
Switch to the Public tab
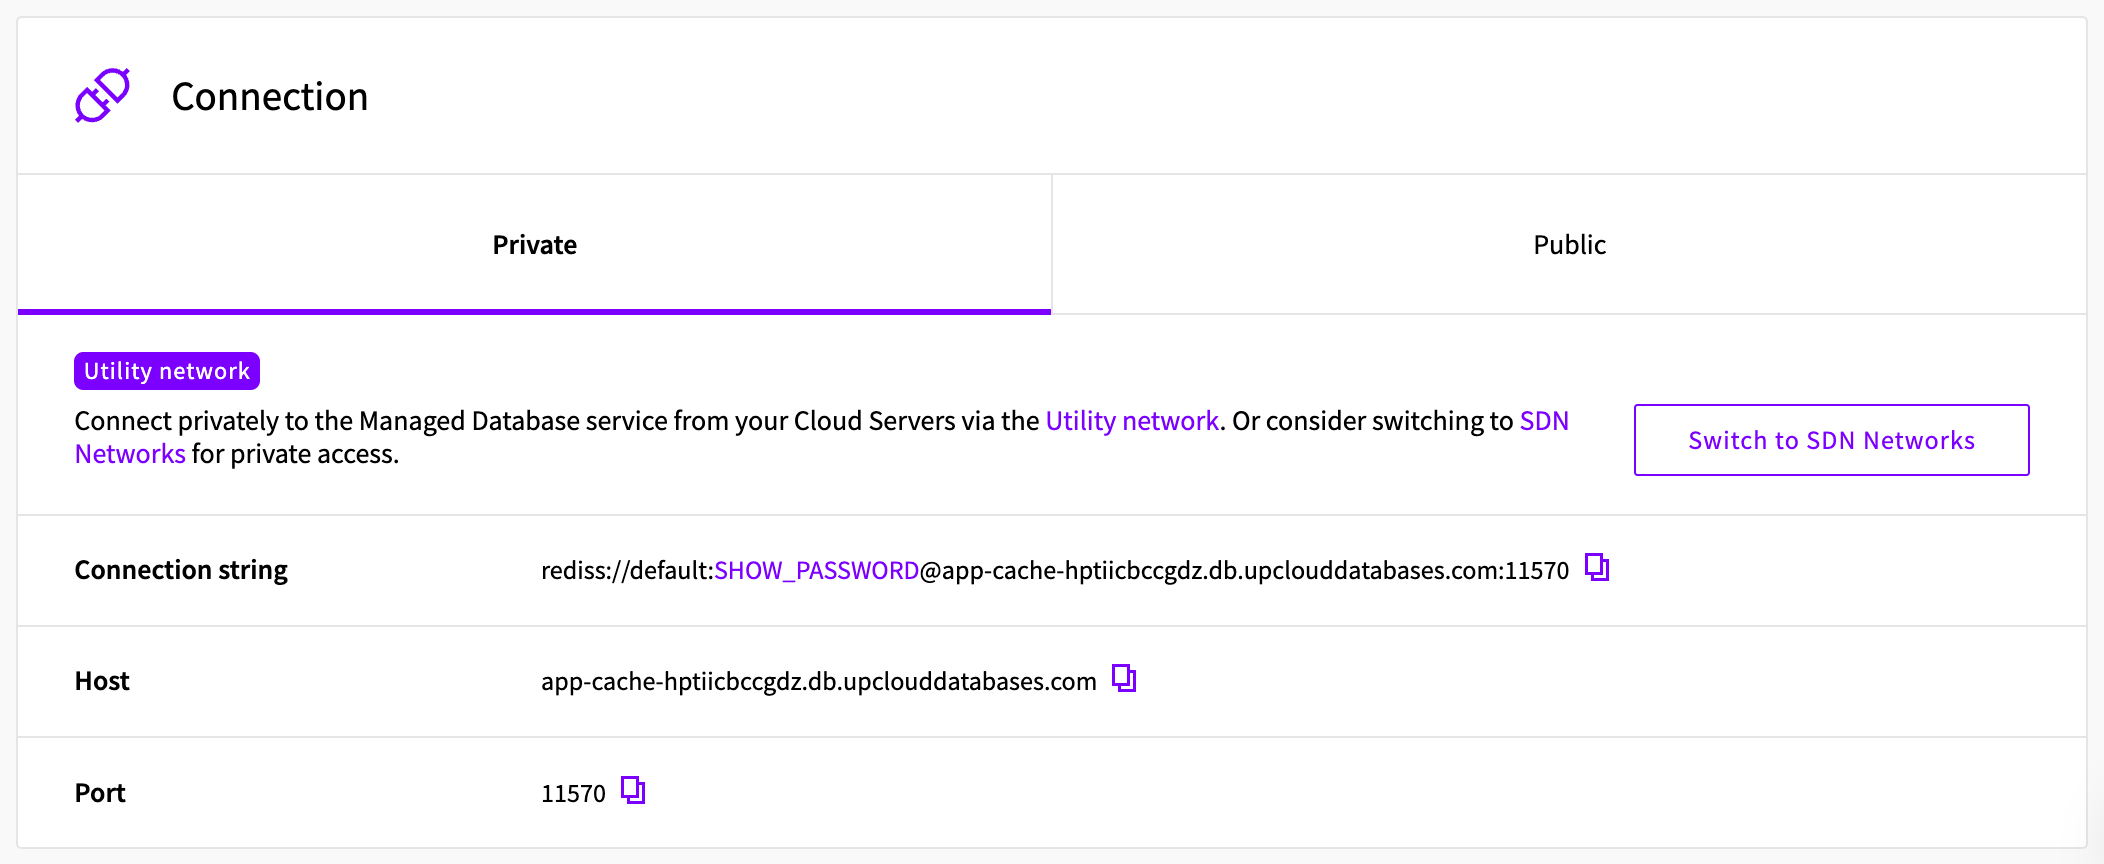coord(1569,245)
